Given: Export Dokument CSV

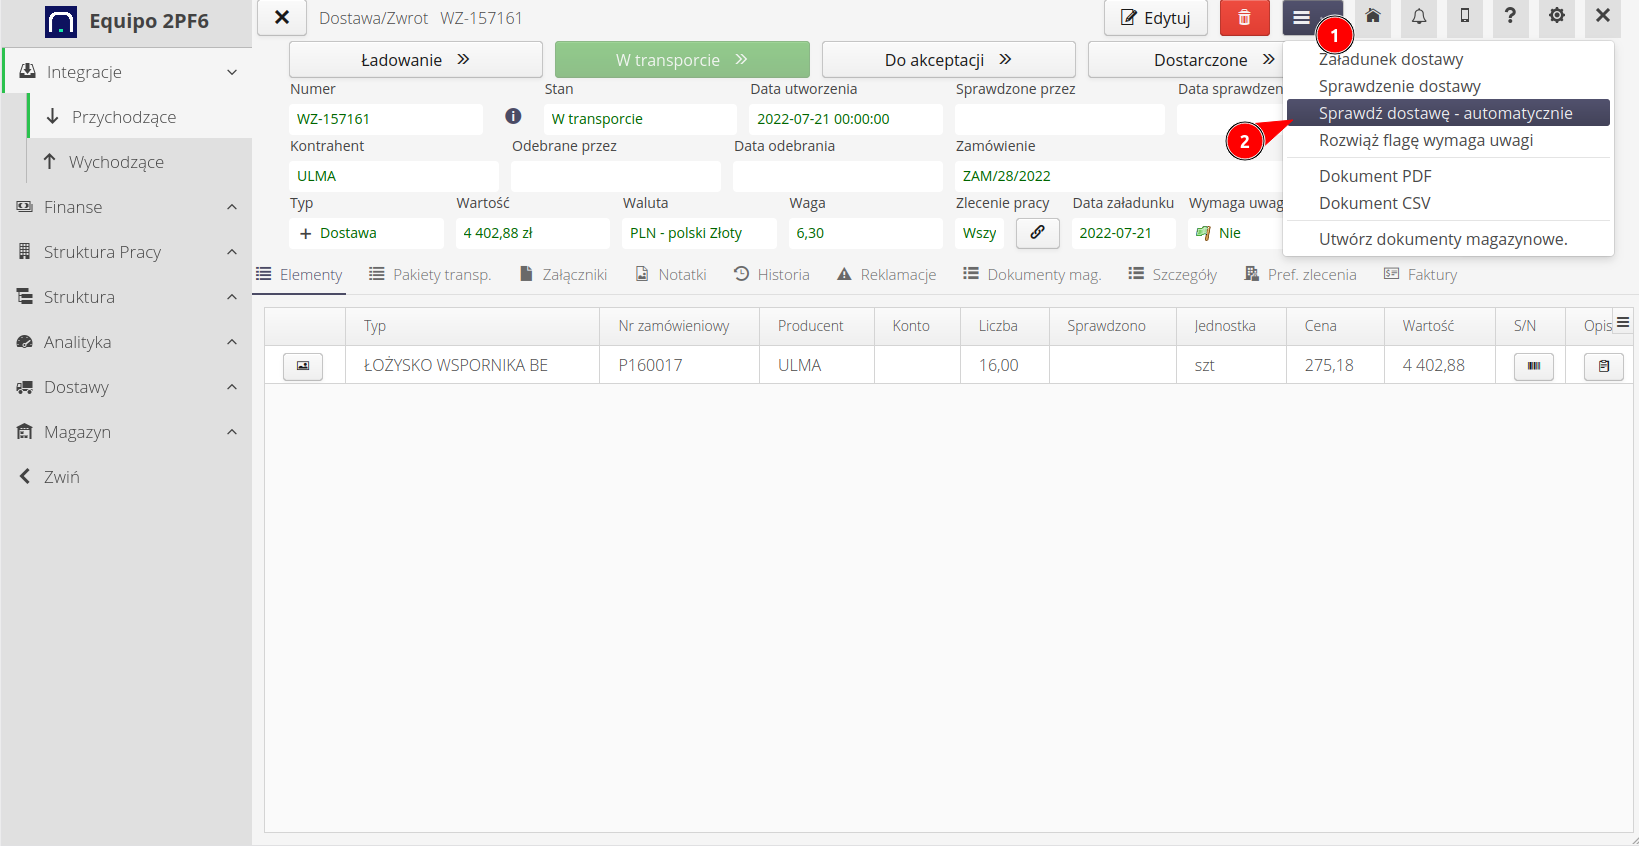Looking at the screenshot, I should (x=1448, y=203).
